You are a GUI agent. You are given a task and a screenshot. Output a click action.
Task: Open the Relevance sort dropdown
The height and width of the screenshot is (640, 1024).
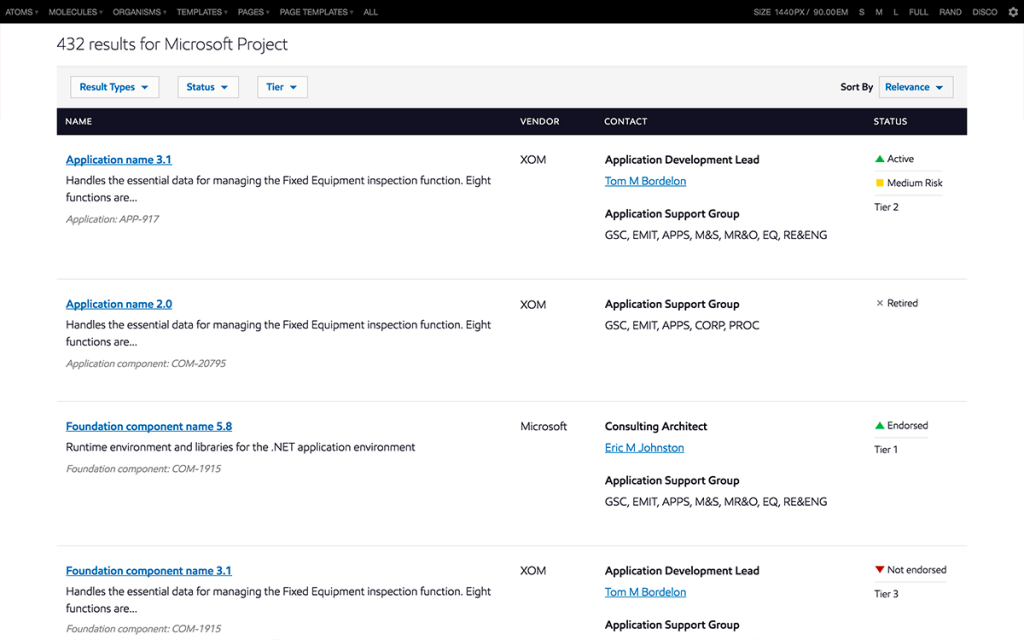pos(915,87)
